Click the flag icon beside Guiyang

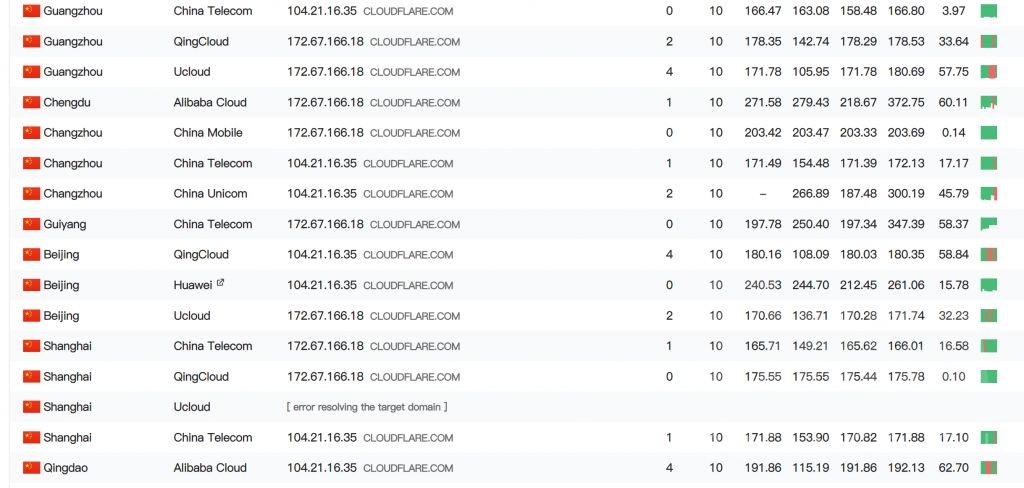click(31, 224)
